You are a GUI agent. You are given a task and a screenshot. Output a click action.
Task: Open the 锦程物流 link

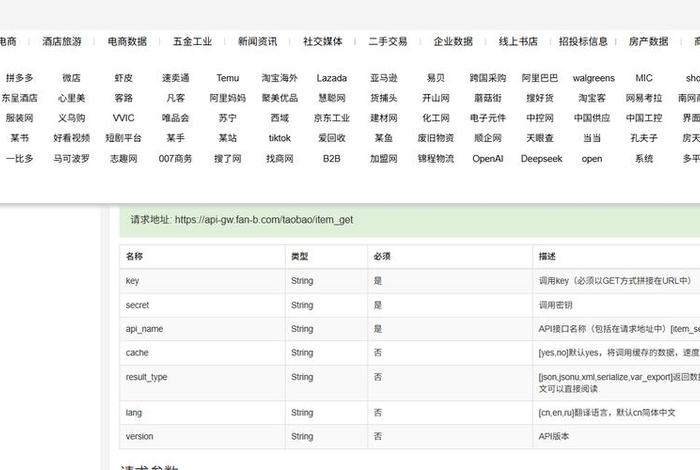[436, 158]
